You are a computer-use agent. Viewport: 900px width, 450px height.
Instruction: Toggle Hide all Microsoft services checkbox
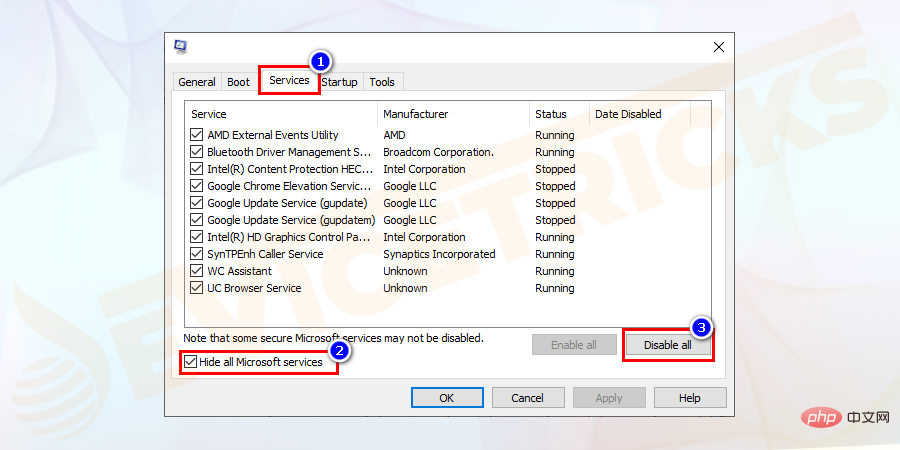[x=191, y=362]
